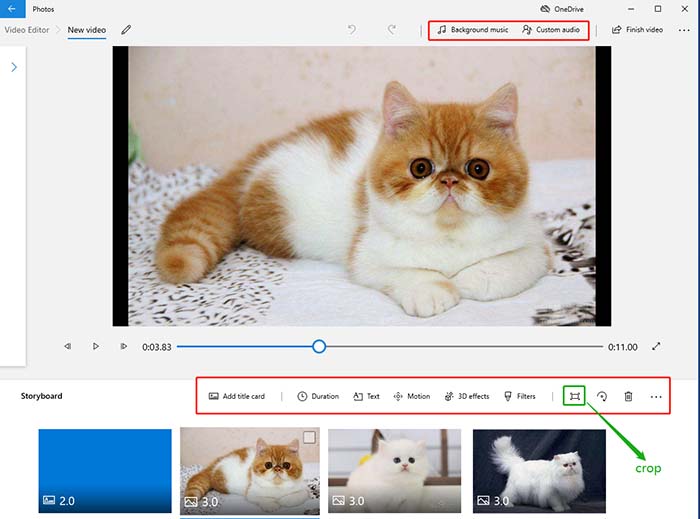
Task: Step back one frame
Action: click(67, 346)
